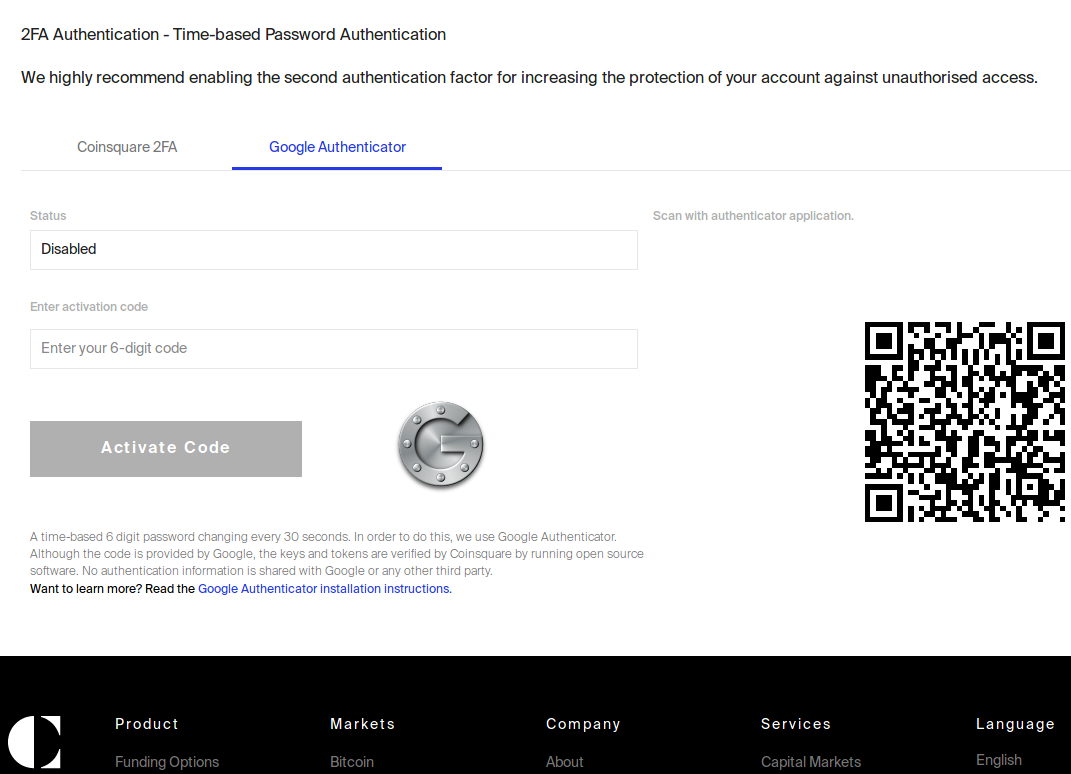The width and height of the screenshot is (1071, 774).
Task: Click the Company footer heading
Action: pos(583,724)
